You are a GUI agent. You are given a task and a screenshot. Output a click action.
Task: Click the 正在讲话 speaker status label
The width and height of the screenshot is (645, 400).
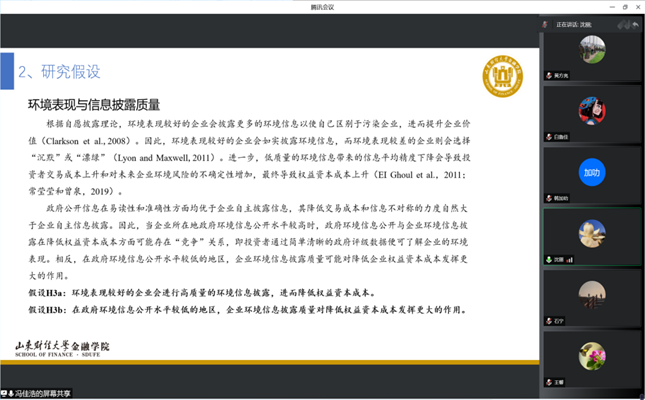(x=570, y=24)
